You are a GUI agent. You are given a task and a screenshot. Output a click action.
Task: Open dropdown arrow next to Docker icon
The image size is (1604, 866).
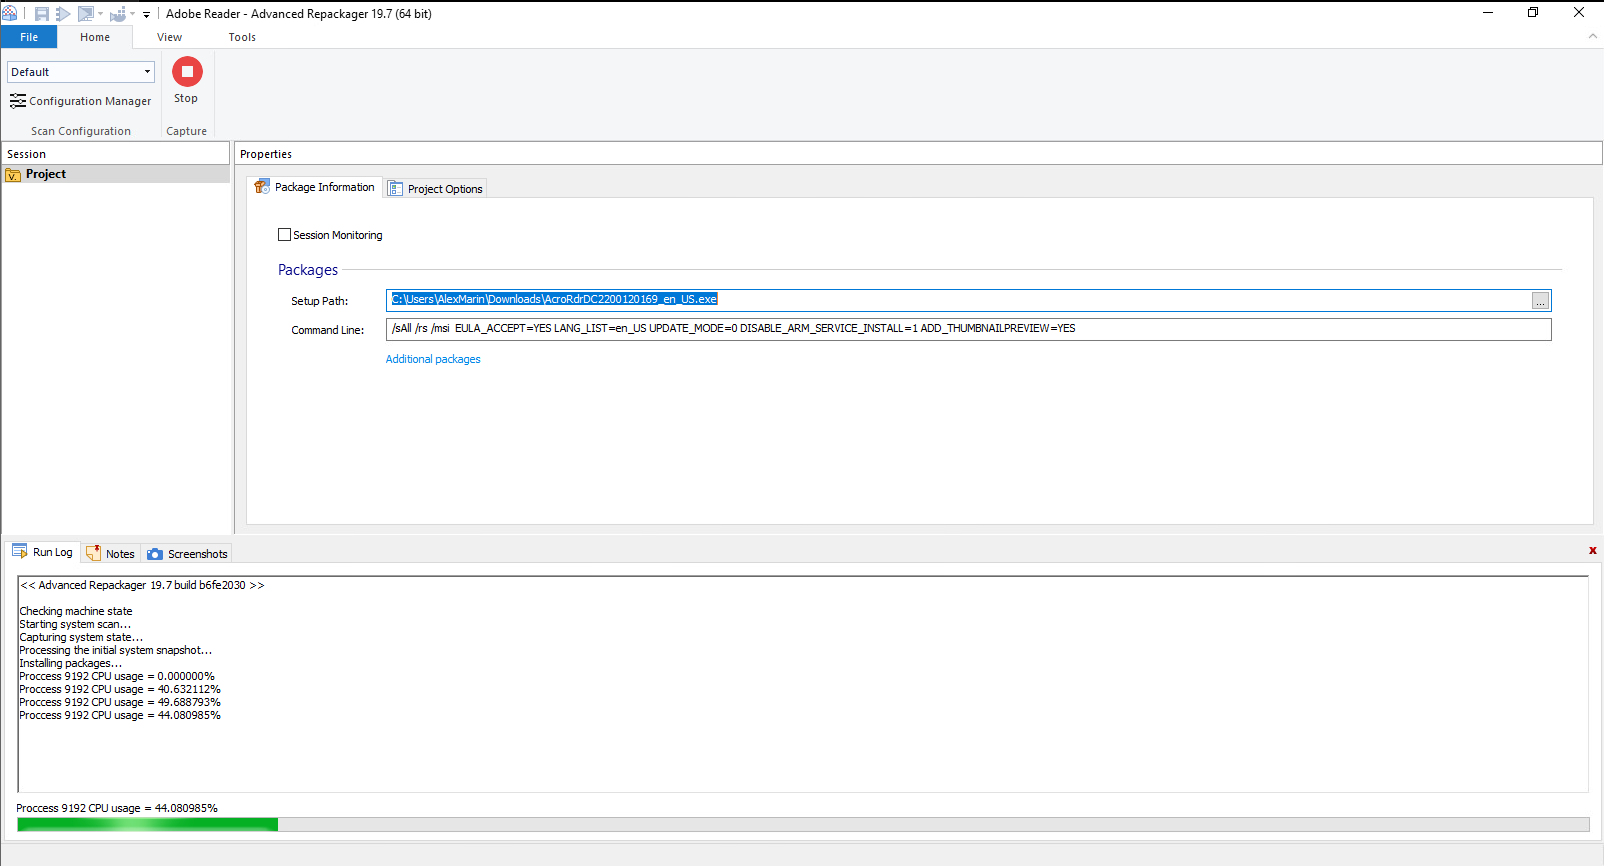[132, 14]
